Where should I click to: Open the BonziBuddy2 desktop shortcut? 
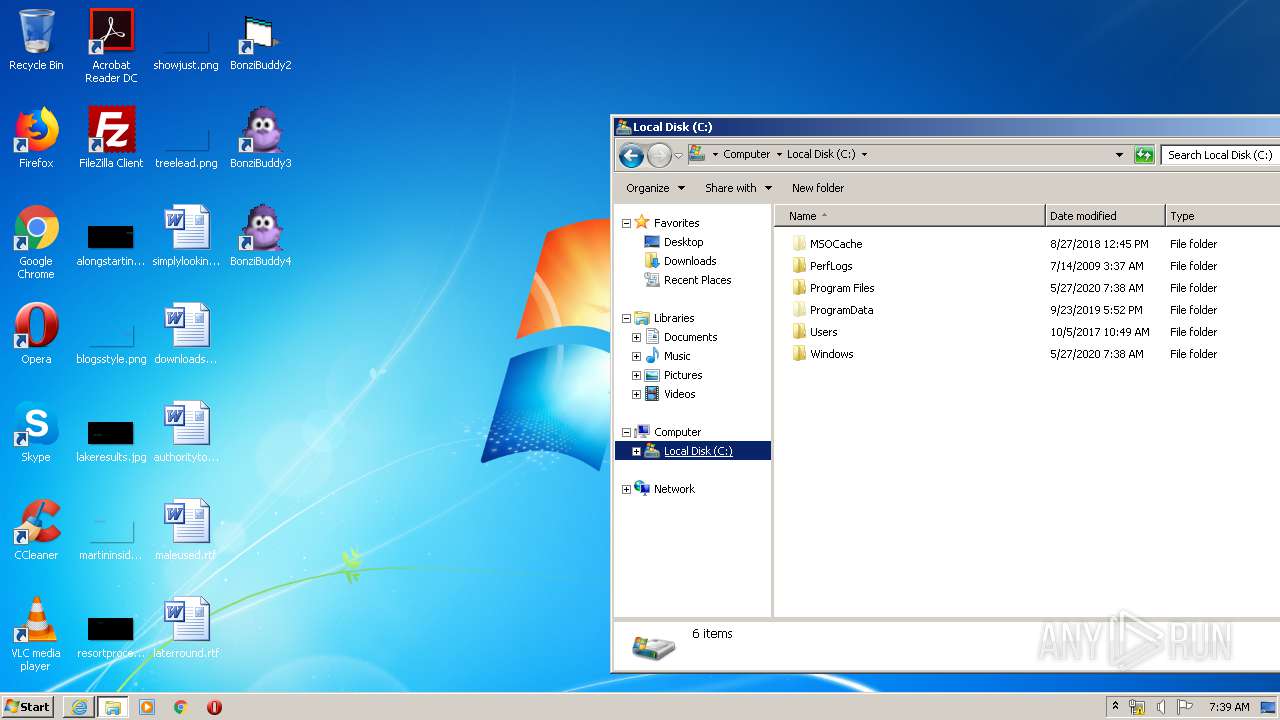click(x=260, y=40)
